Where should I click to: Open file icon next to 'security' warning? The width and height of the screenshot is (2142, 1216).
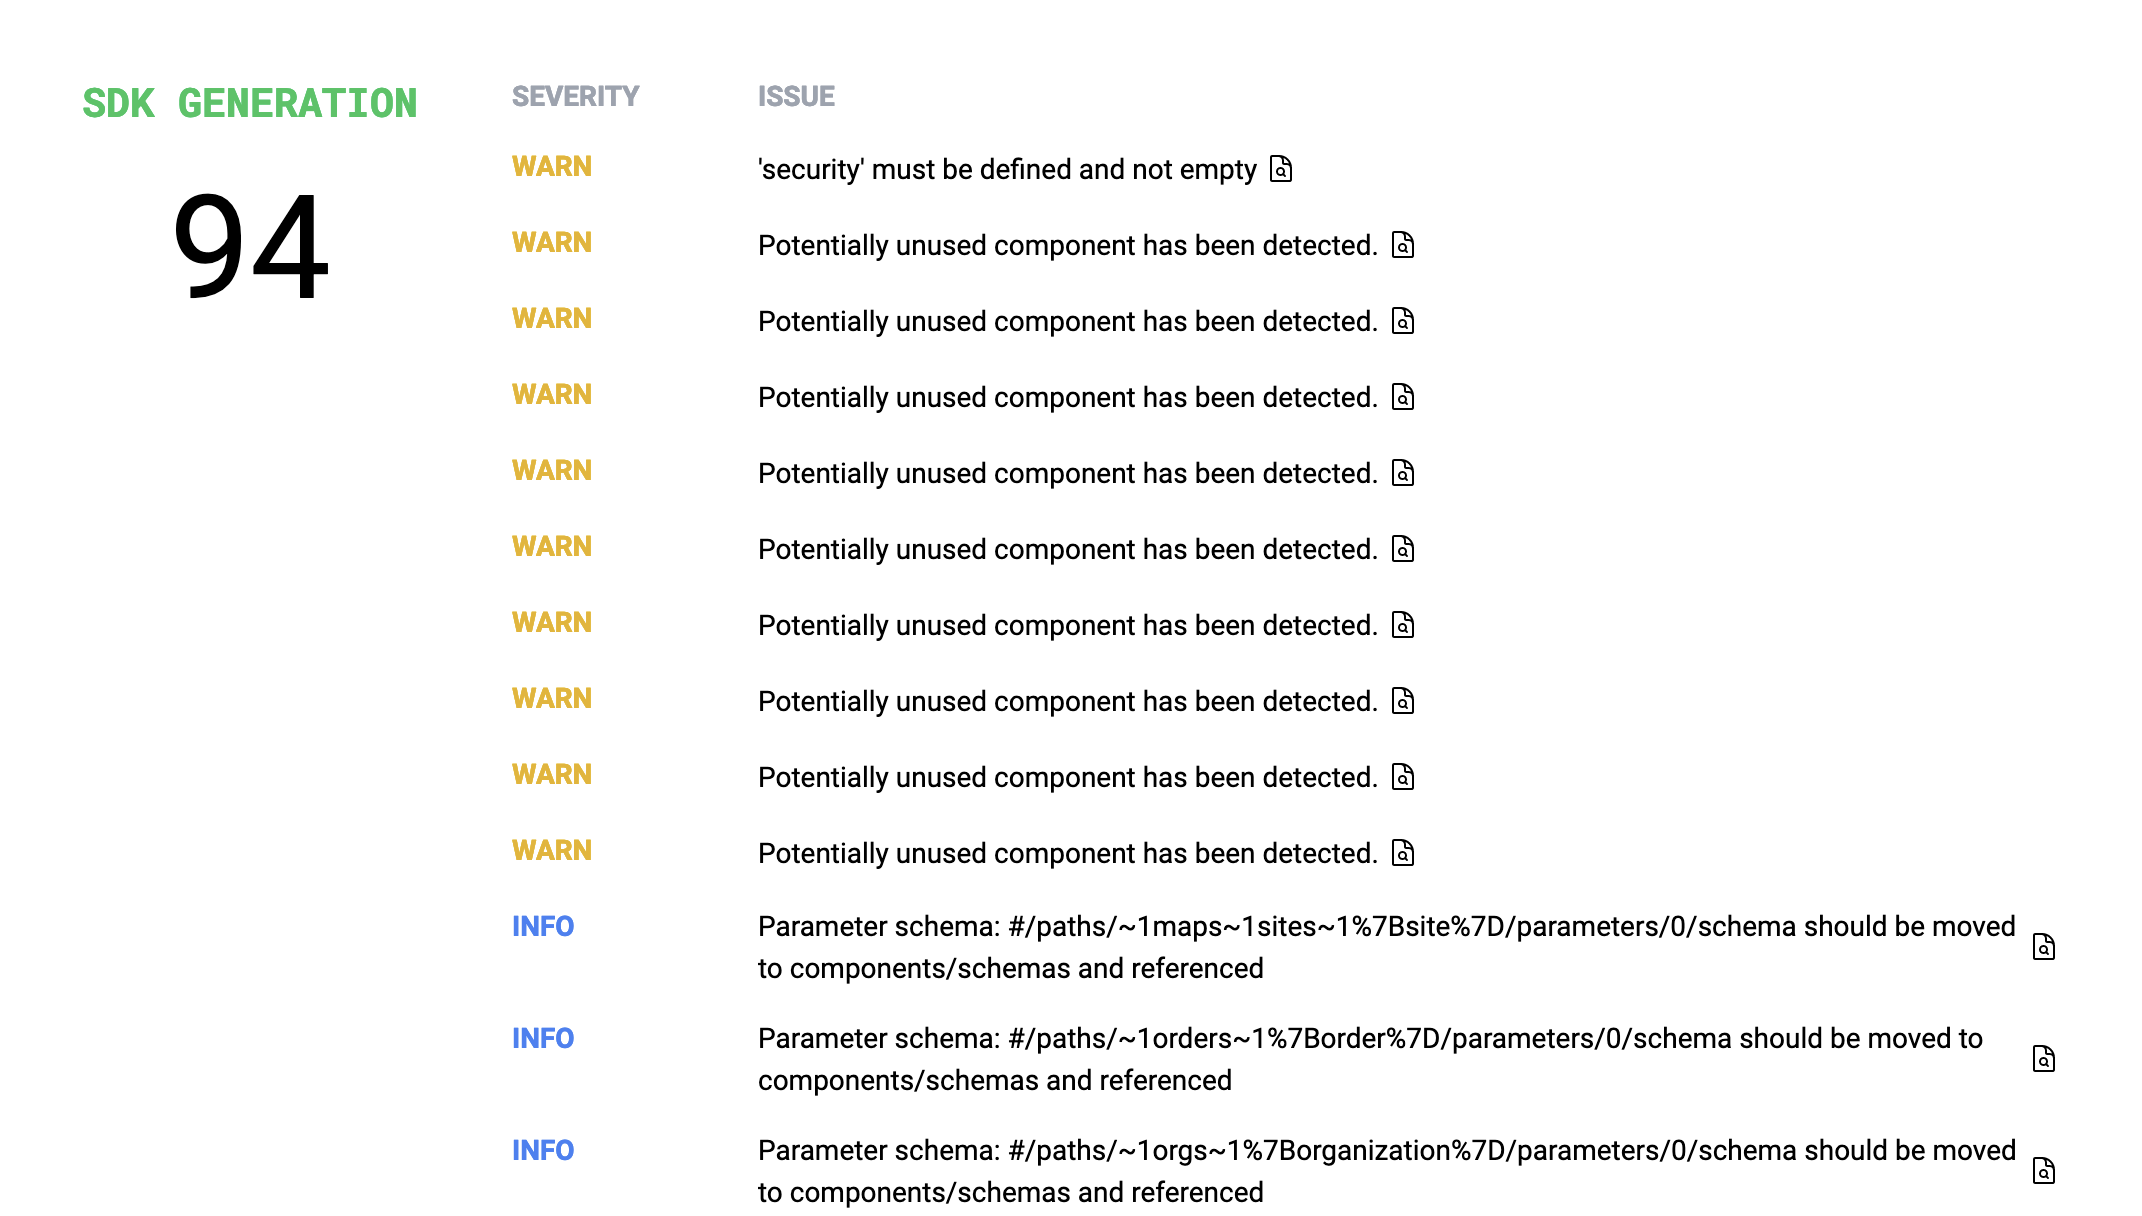point(1281,169)
